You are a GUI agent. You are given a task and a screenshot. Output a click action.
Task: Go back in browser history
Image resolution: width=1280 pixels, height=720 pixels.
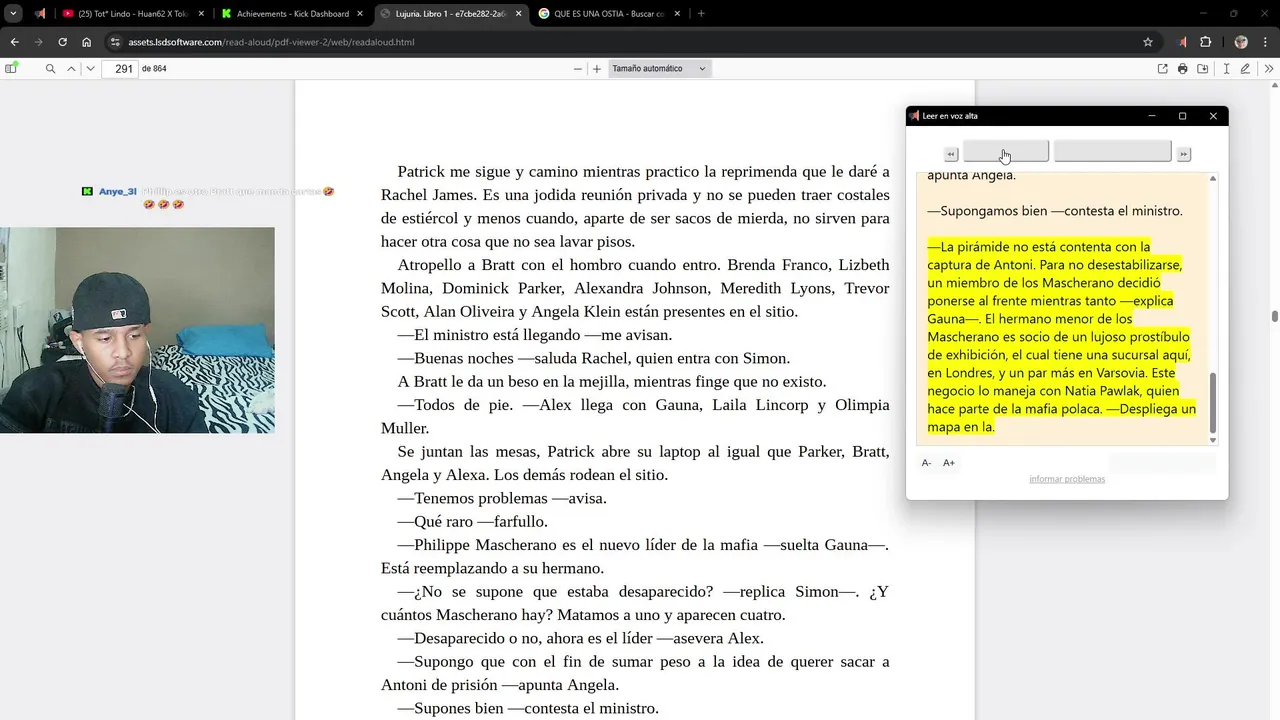pyautogui.click(x=14, y=42)
